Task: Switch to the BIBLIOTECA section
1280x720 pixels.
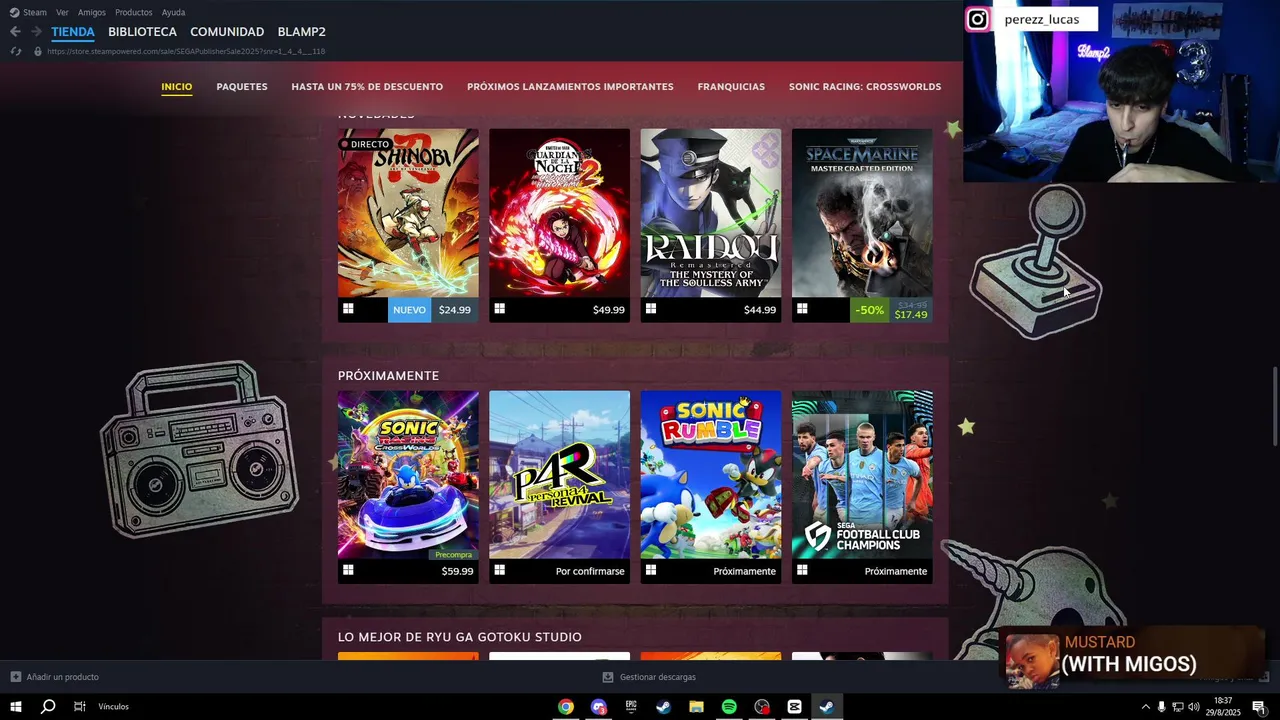Action: [x=142, y=32]
